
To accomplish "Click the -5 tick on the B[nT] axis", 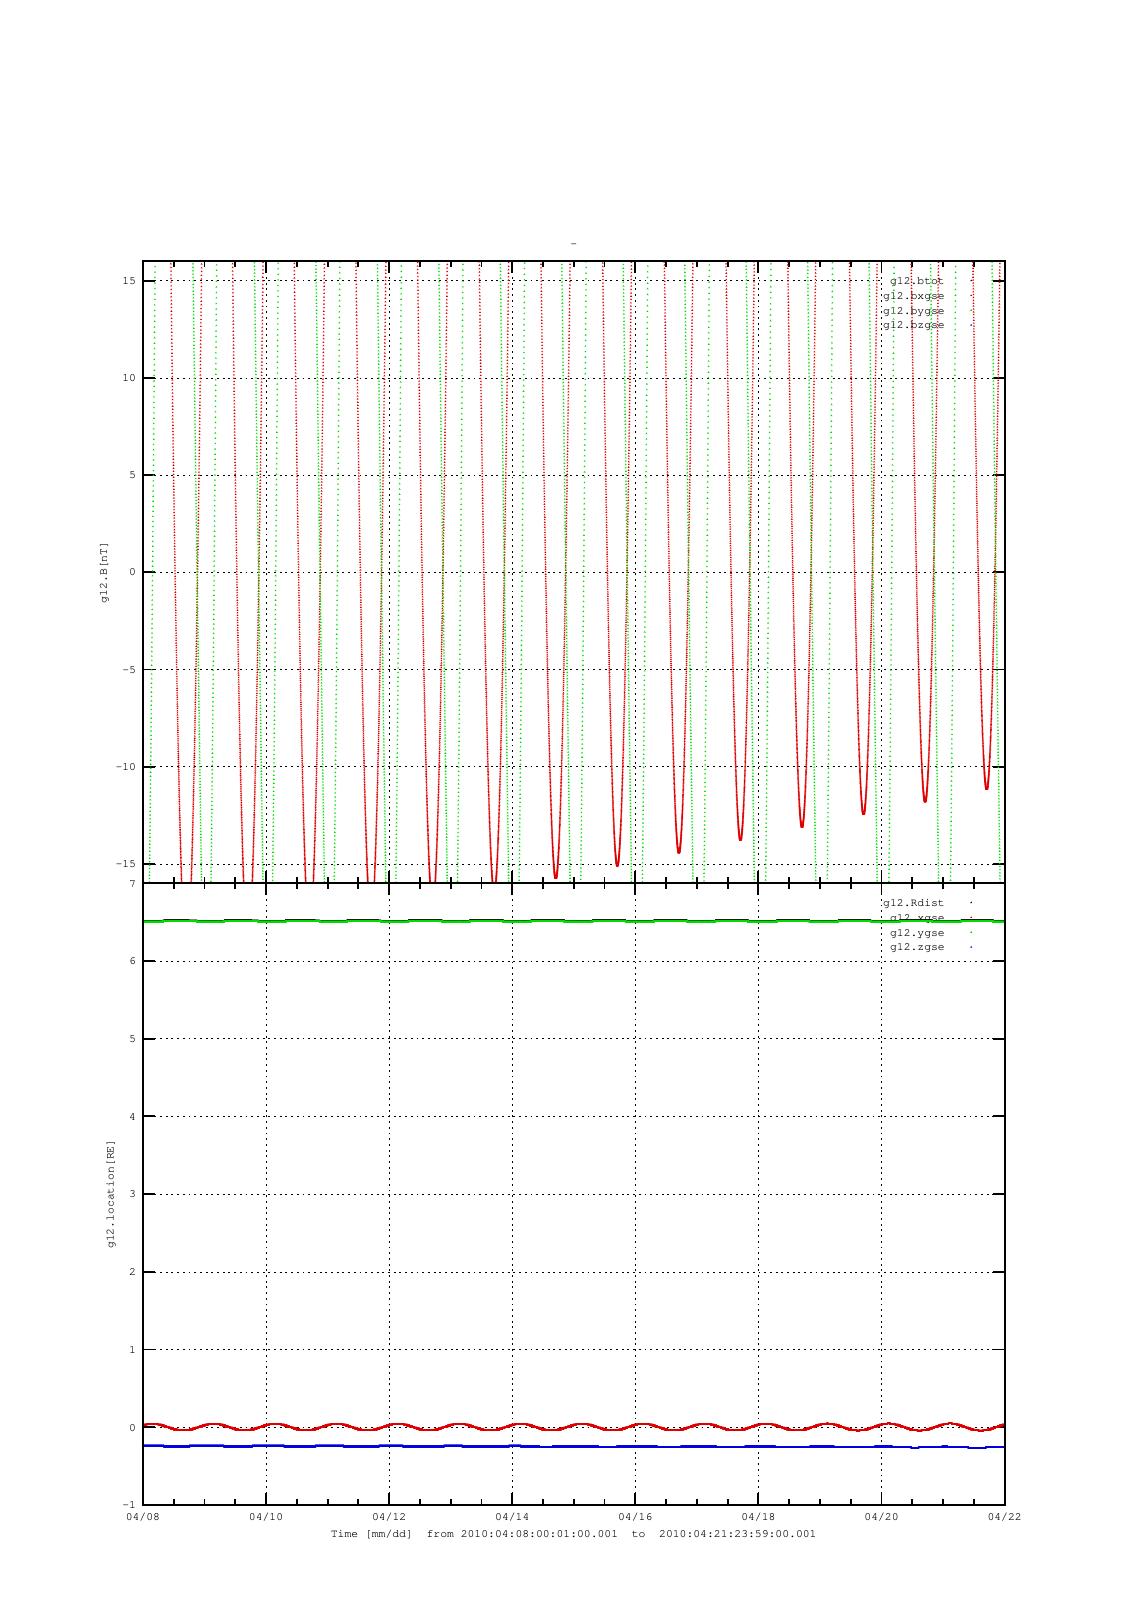I will click(129, 670).
